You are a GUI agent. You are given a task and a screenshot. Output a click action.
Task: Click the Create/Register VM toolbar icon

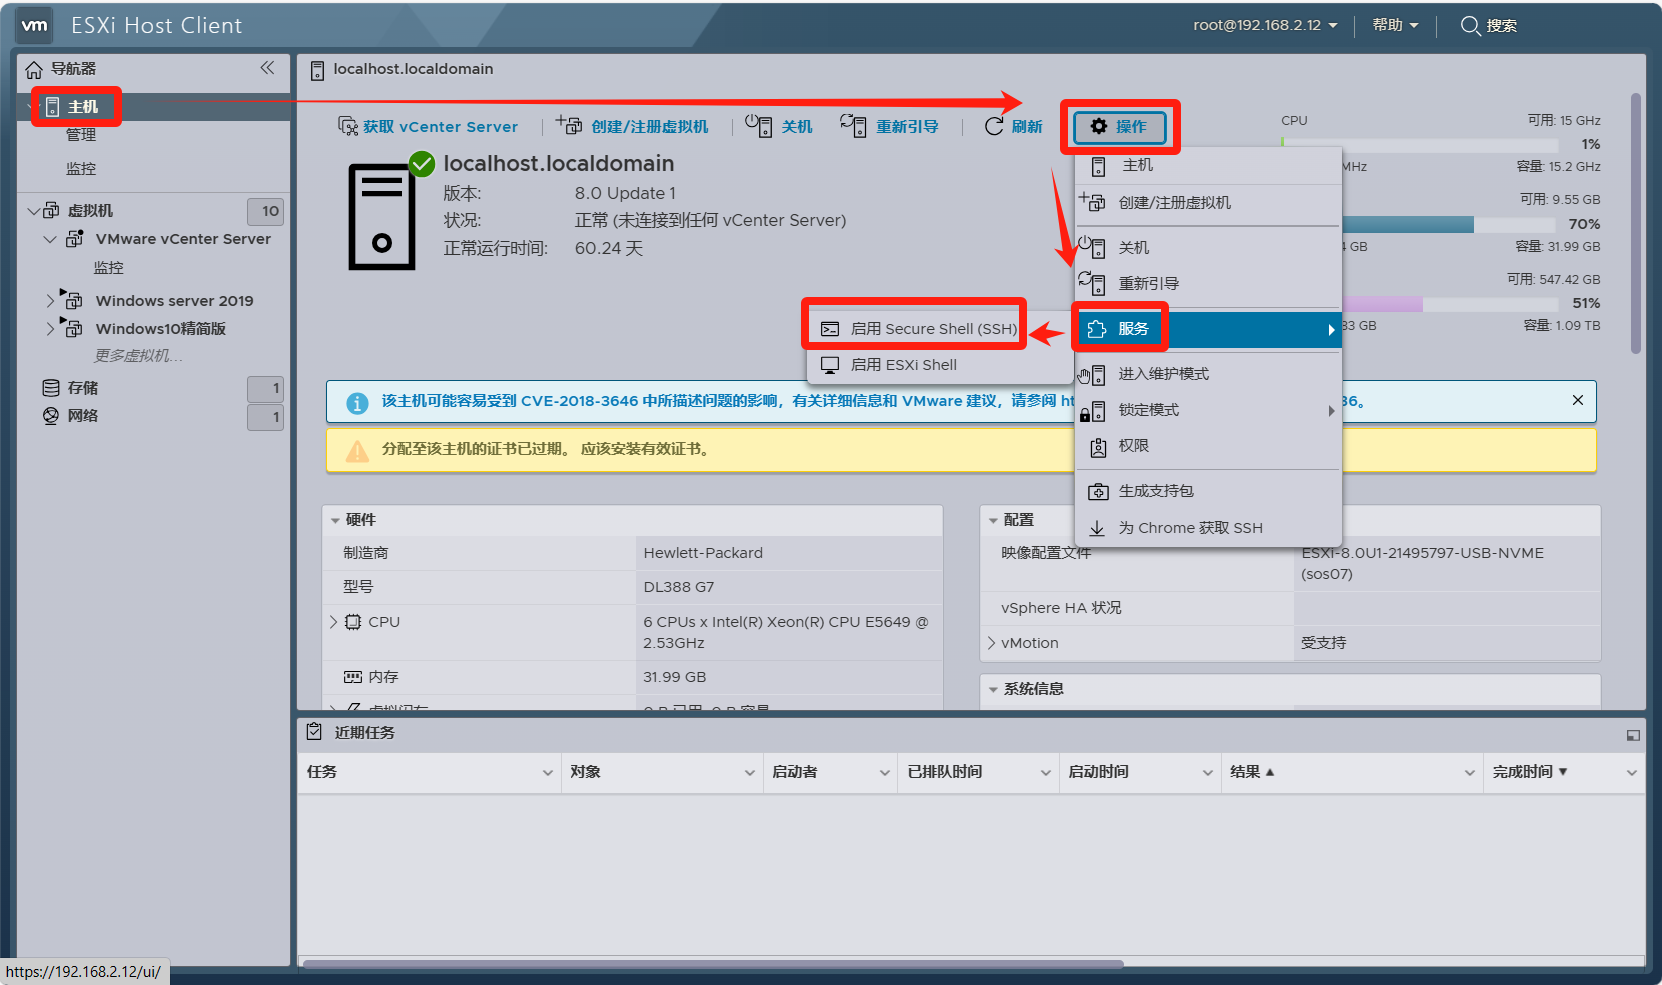click(x=569, y=126)
